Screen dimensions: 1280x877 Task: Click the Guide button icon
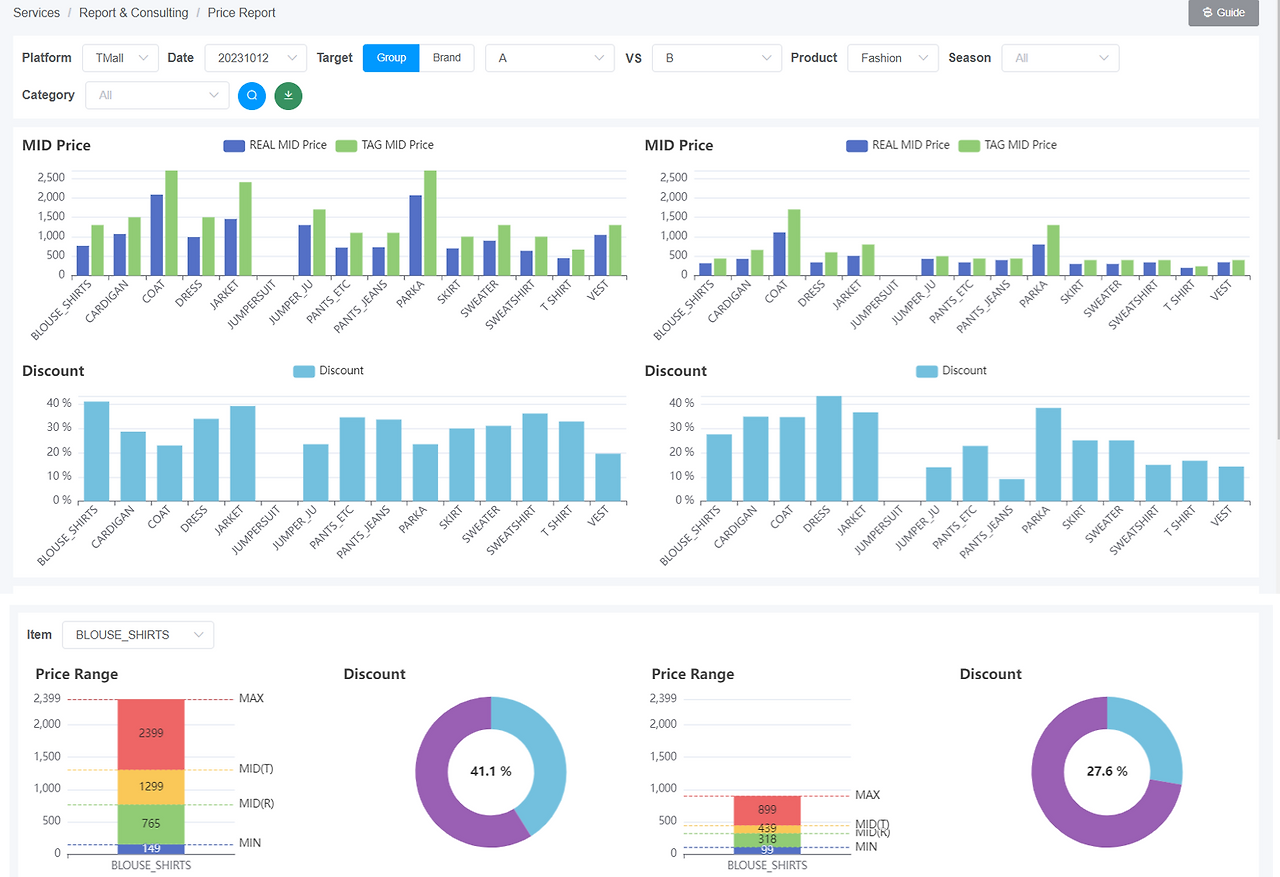click(1207, 13)
